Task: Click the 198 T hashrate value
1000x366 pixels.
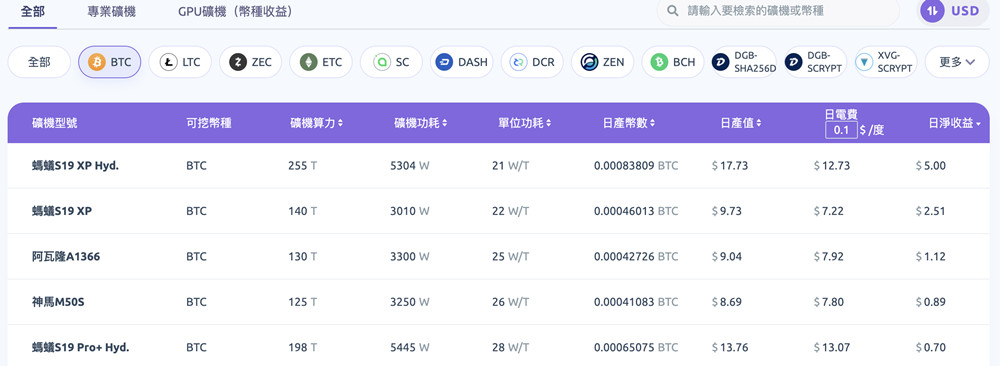Action: [x=302, y=348]
